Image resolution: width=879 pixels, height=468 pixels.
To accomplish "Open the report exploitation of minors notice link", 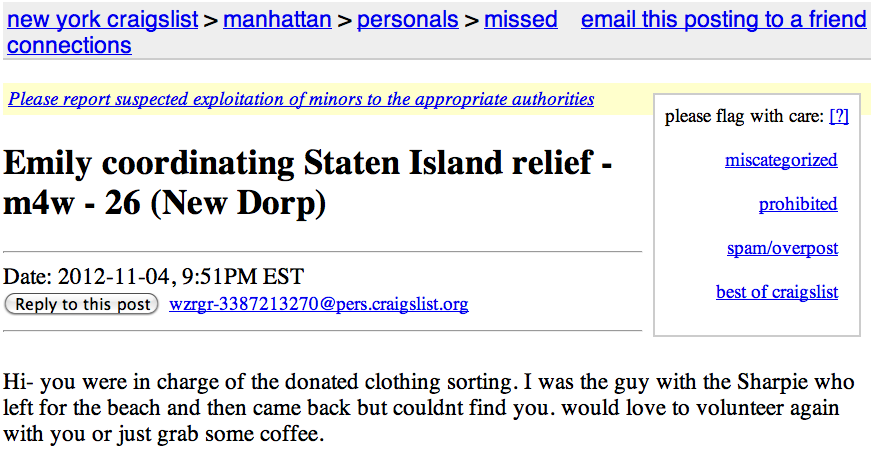I will pyautogui.click(x=301, y=99).
